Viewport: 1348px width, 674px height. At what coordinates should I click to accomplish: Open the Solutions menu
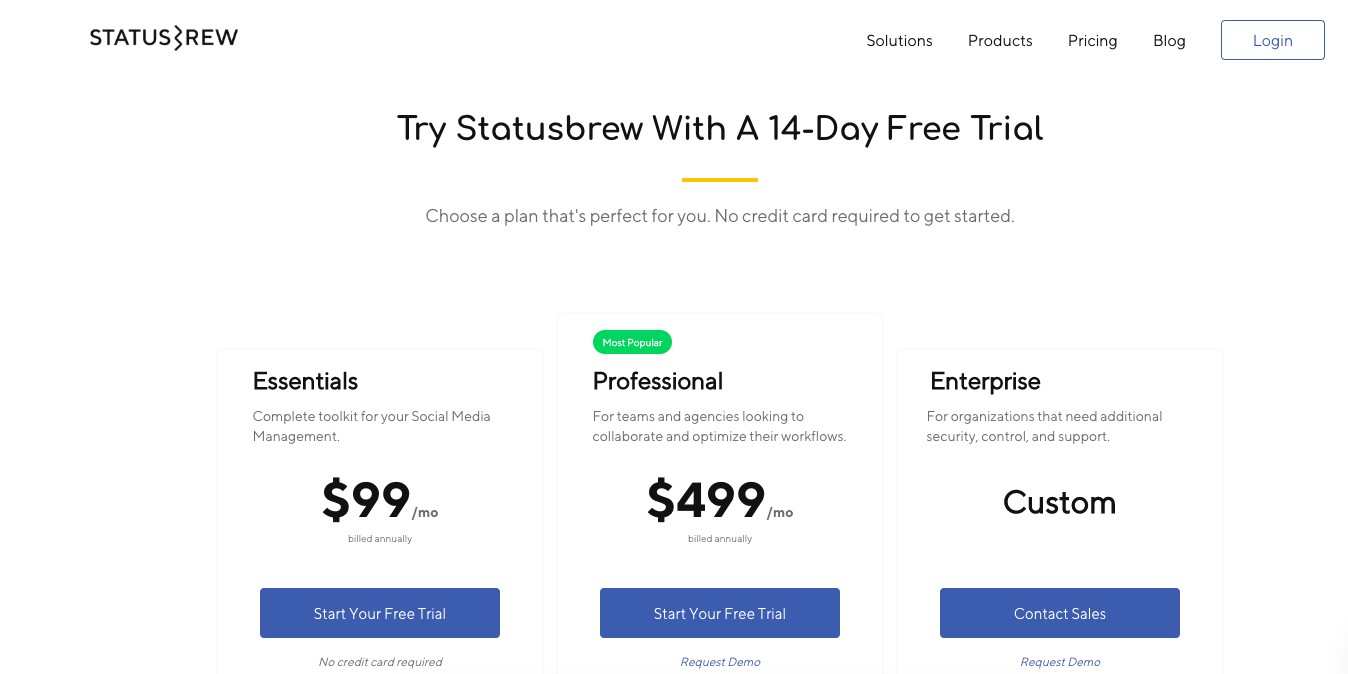click(x=899, y=41)
